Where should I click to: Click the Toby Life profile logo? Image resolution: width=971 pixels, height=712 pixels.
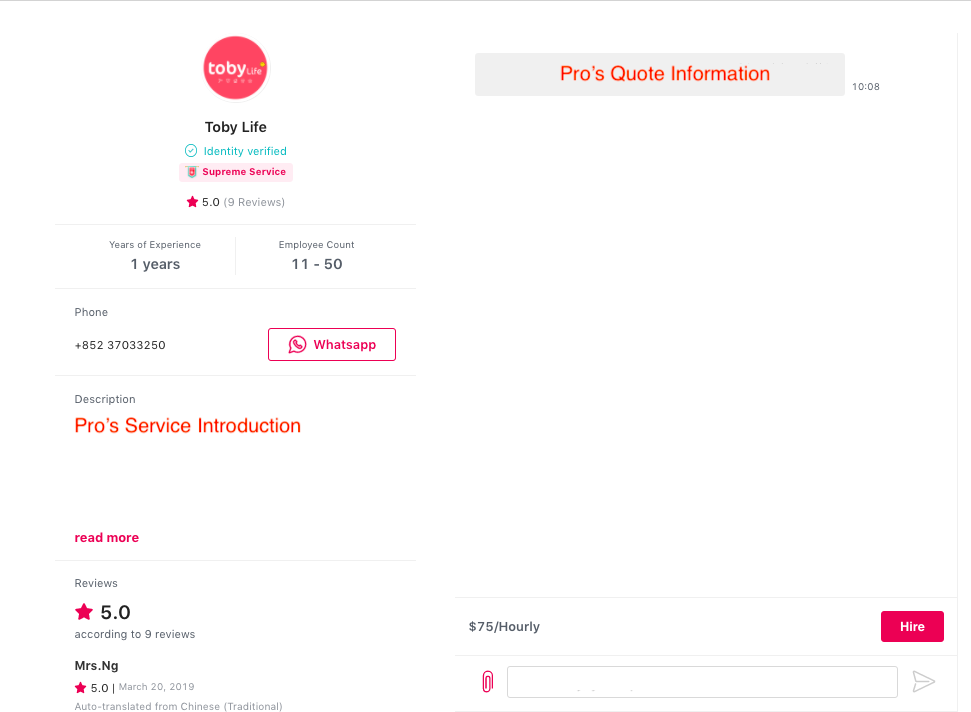(235, 68)
